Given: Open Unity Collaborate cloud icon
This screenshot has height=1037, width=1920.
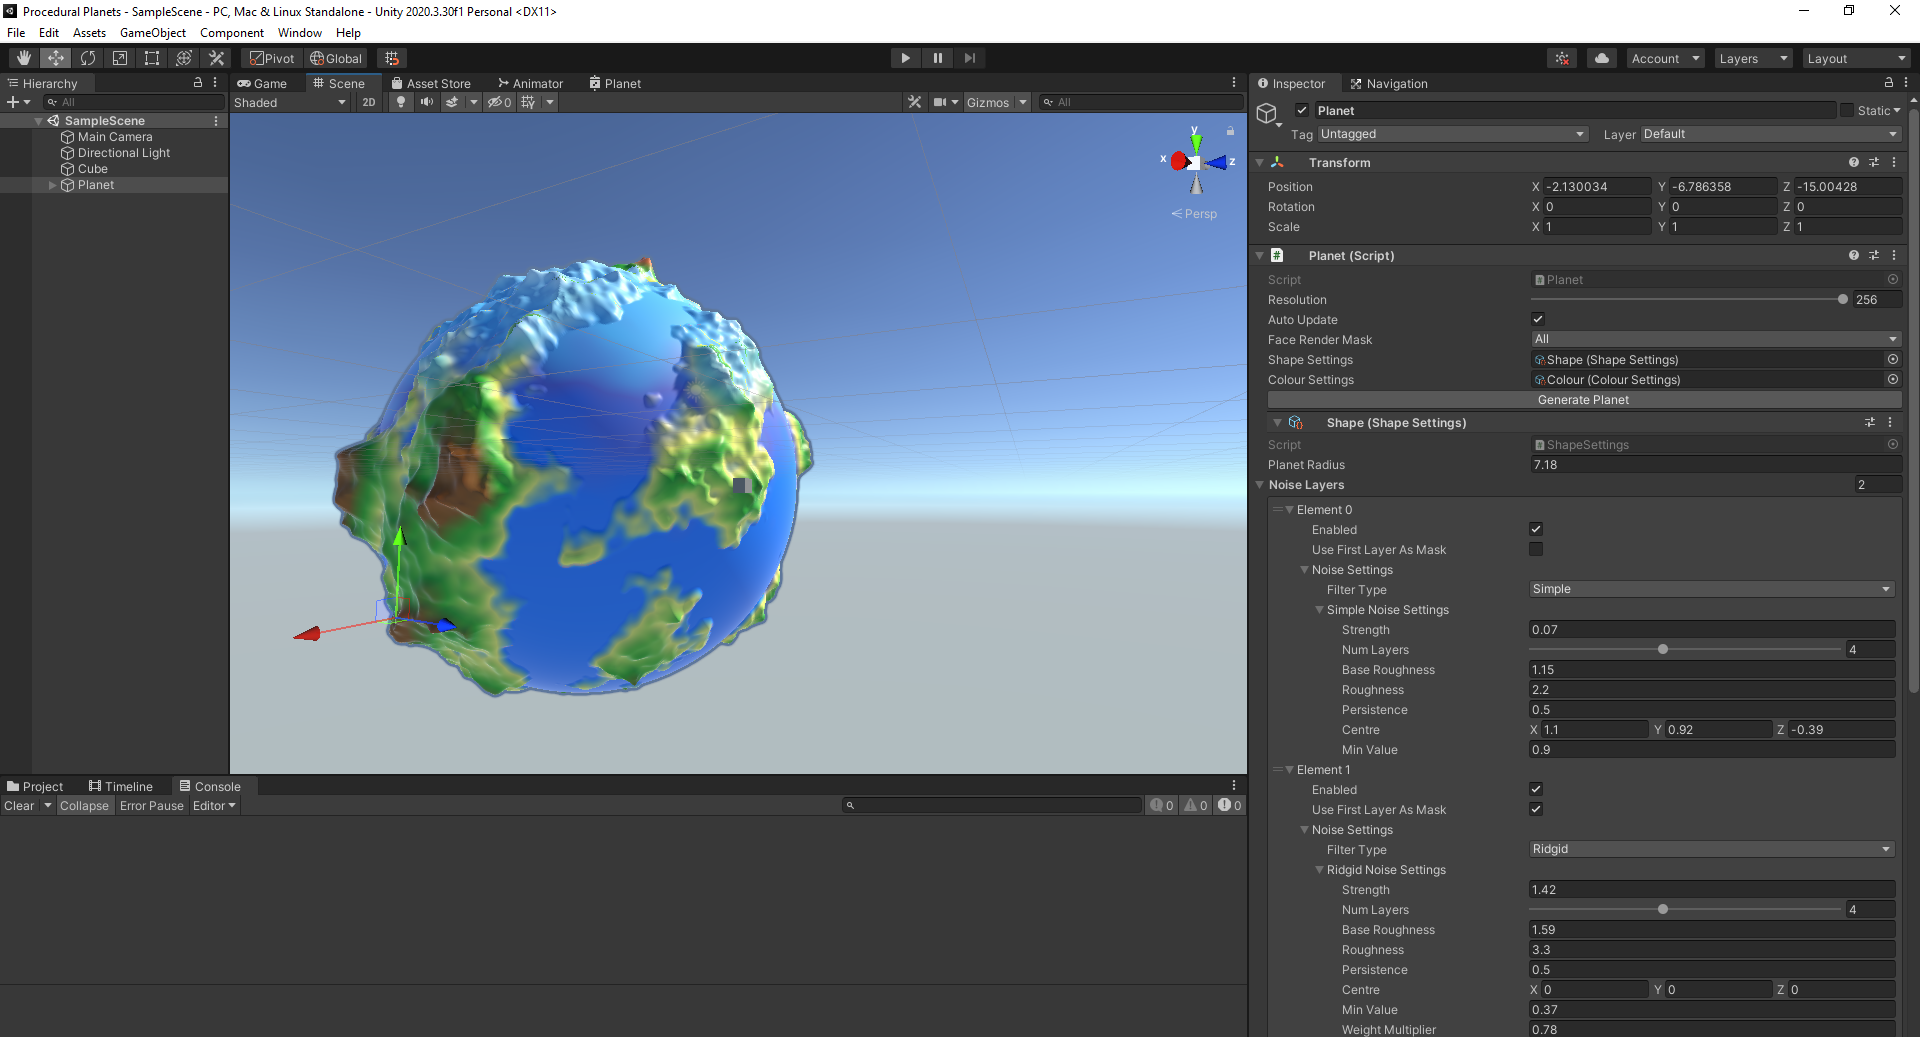Looking at the screenshot, I should 1601,58.
